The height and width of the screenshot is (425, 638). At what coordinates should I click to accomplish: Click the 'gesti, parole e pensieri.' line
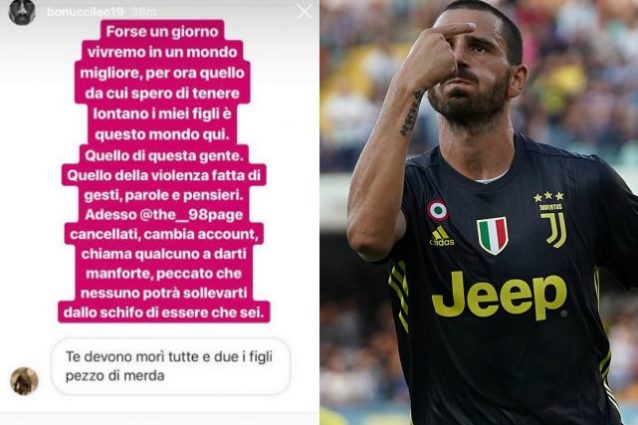click(x=164, y=195)
